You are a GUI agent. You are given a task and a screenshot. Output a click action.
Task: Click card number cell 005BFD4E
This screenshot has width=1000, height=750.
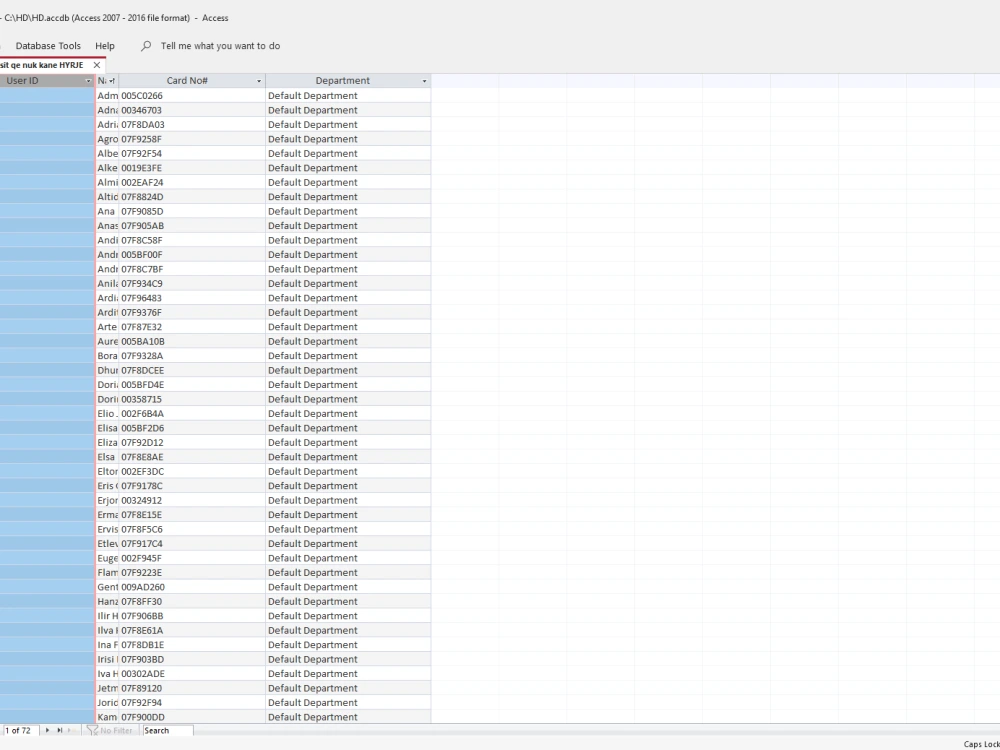point(192,385)
